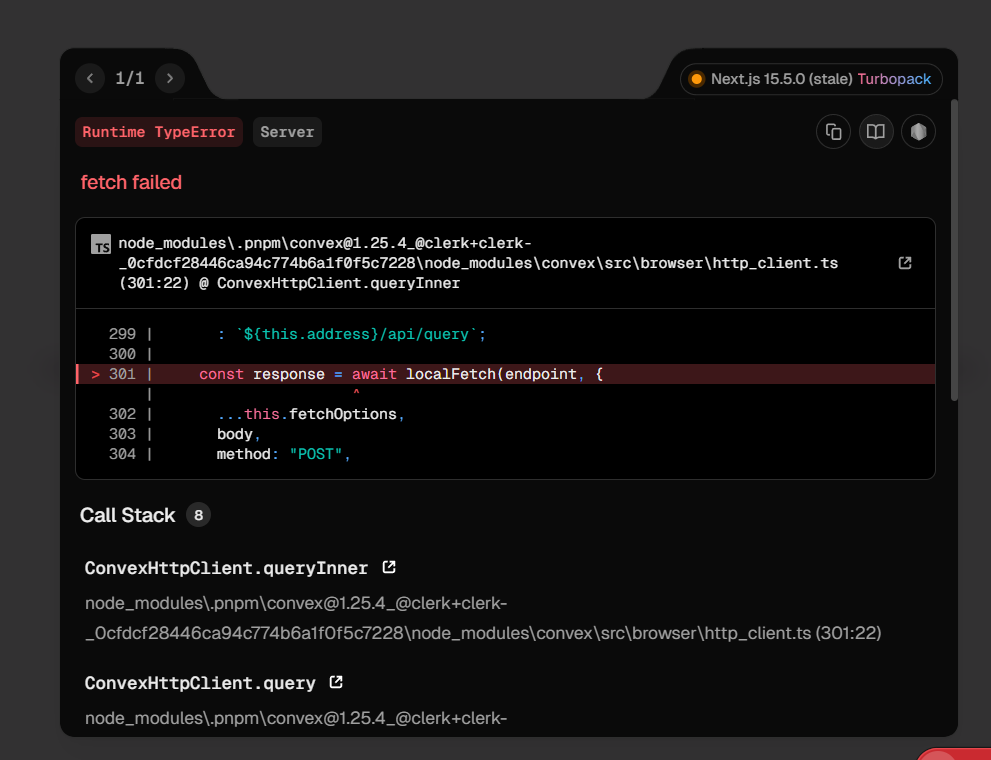Image resolution: width=991 pixels, height=760 pixels.
Task: Select the Runtime TypeError label
Action: click(x=159, y=132)
